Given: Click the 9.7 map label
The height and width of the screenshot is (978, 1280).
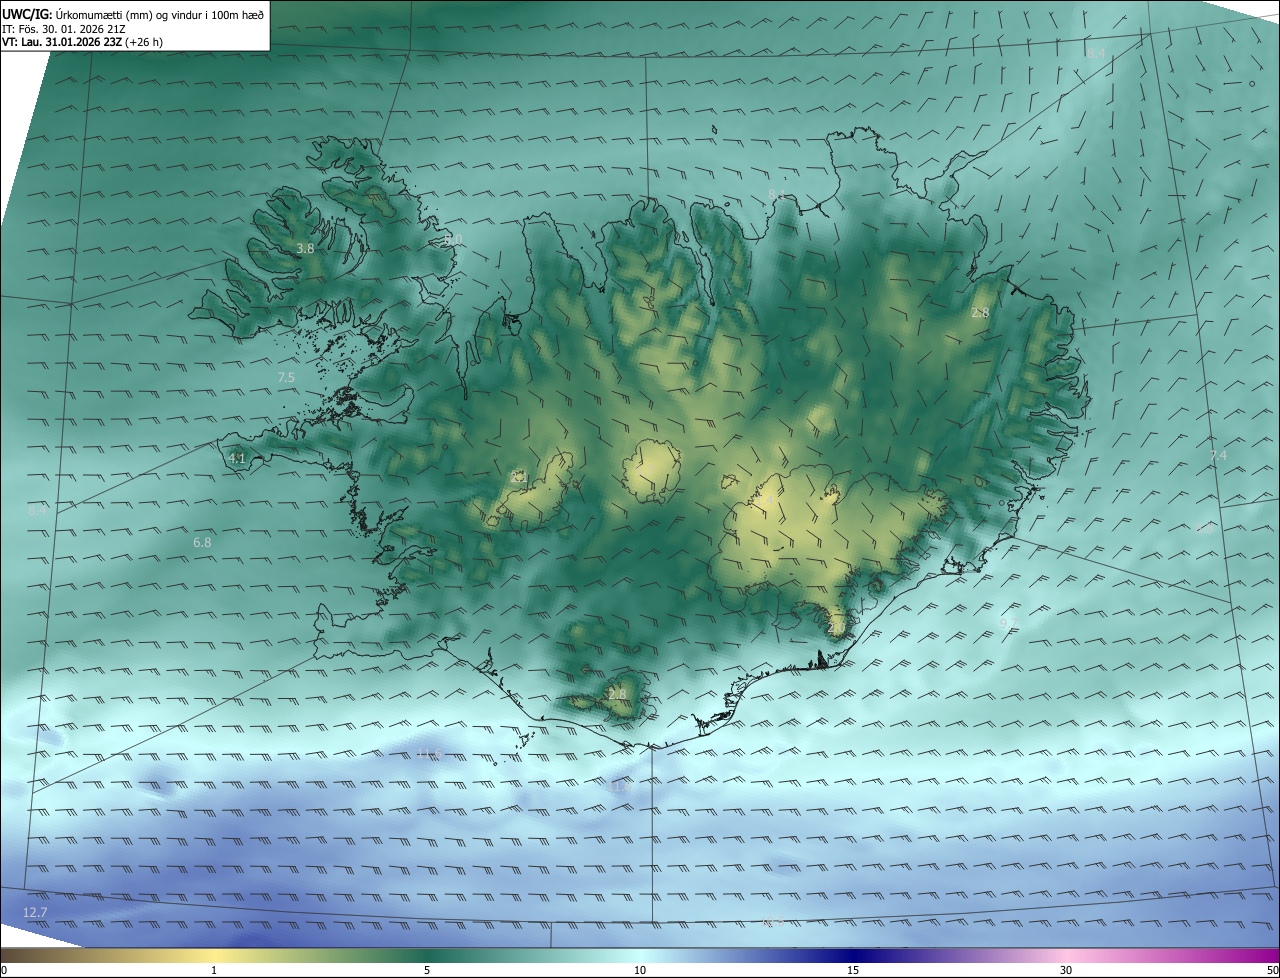Looking at the screenshot, I should point(1008,623).
